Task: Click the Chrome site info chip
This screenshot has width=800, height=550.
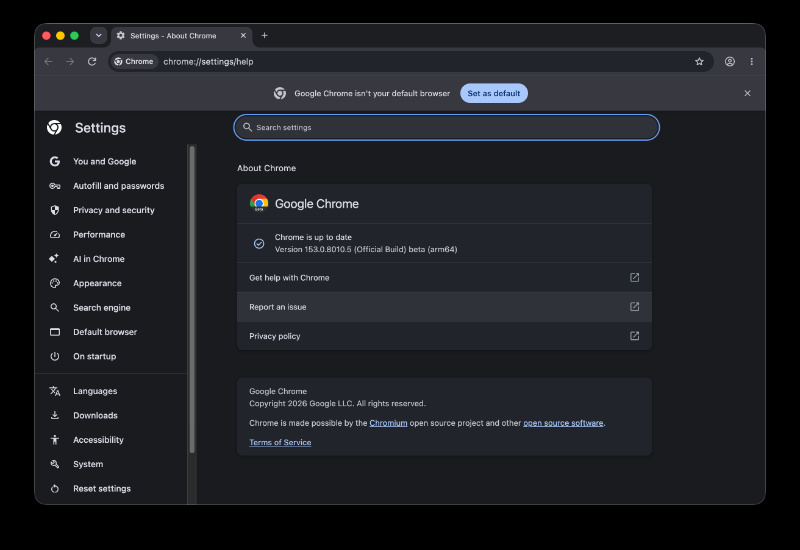Action: tap(134, 62)
